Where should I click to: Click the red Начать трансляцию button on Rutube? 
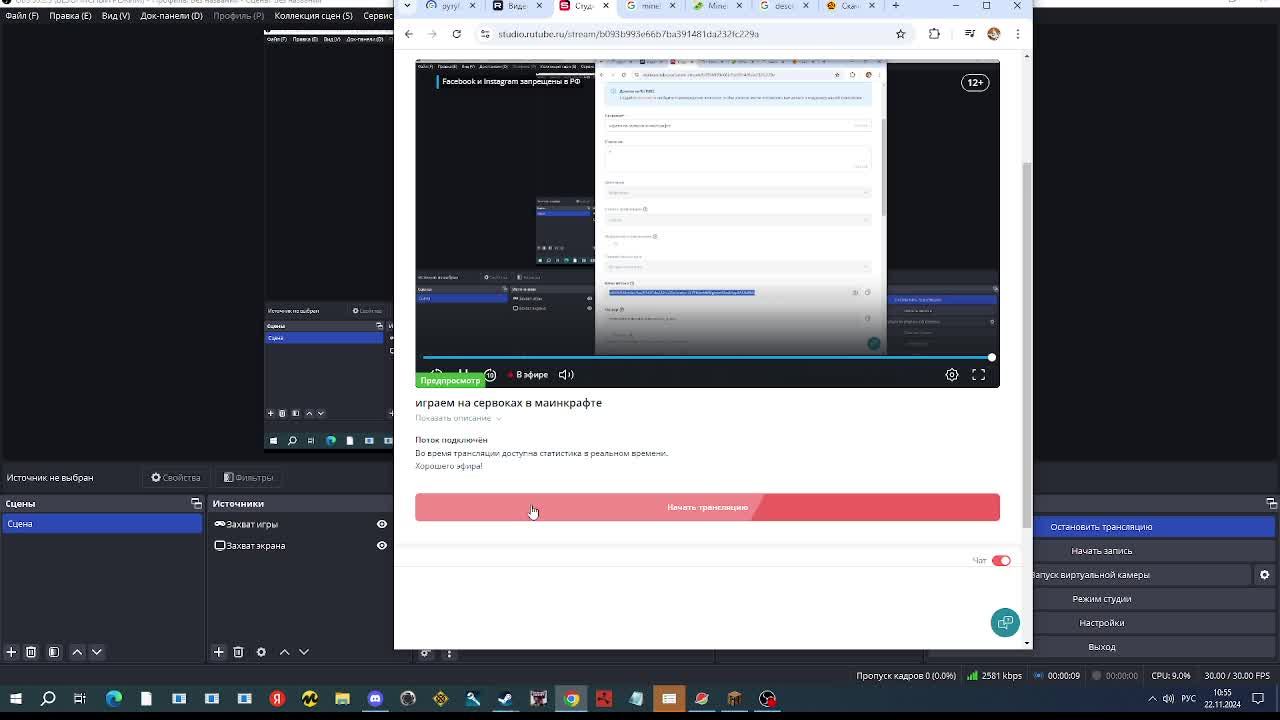point(707,507)
